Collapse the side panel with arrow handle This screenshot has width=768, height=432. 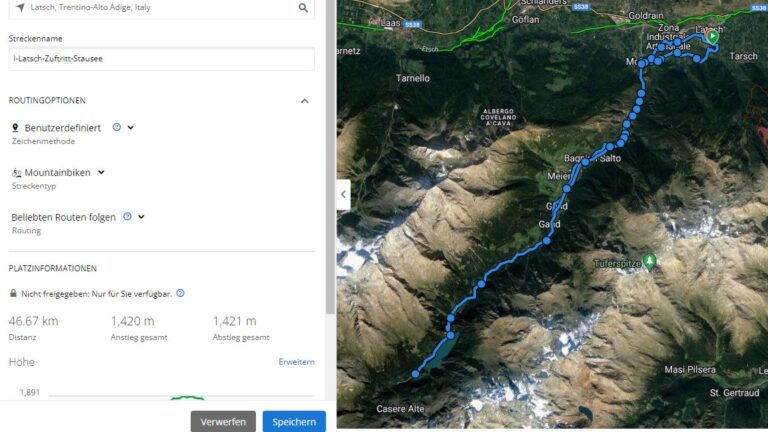(343, 194)
